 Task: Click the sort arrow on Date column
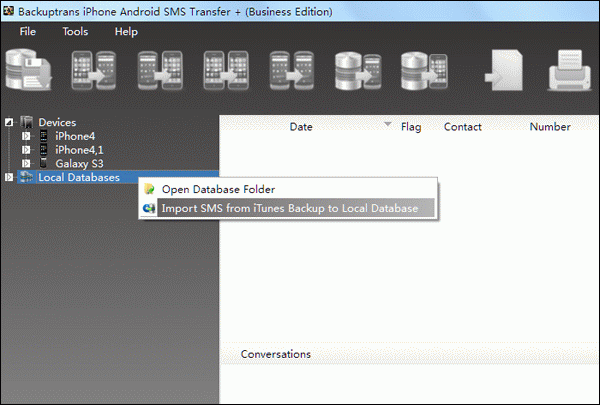pos(387,124)
